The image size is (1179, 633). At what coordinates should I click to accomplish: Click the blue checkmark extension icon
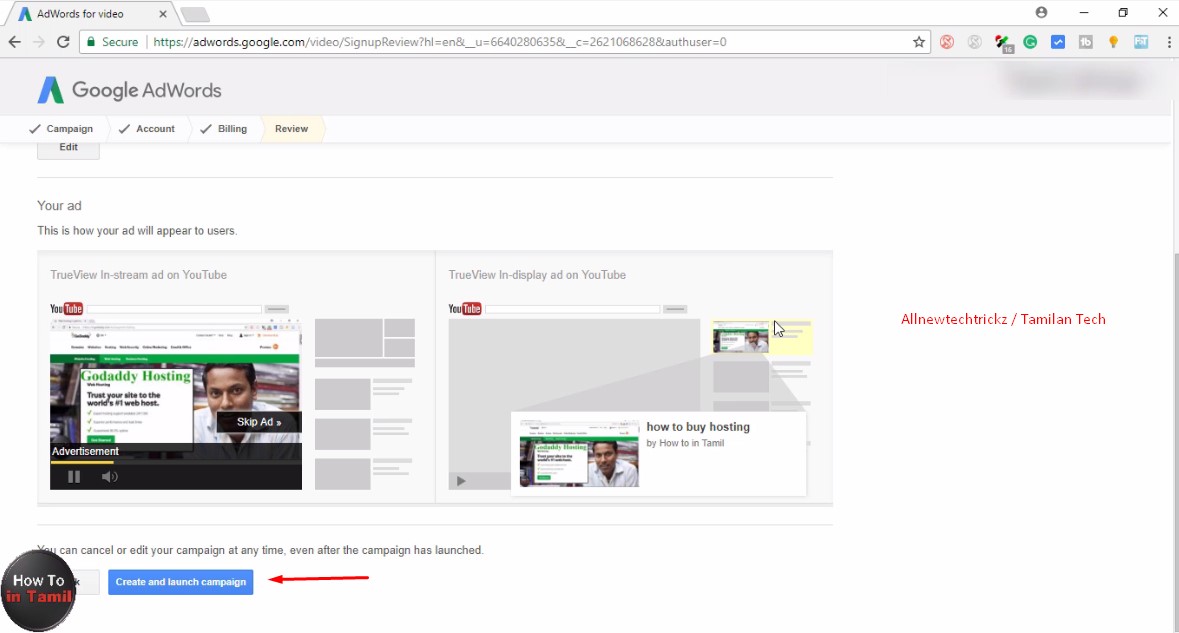pos(1058,42)
